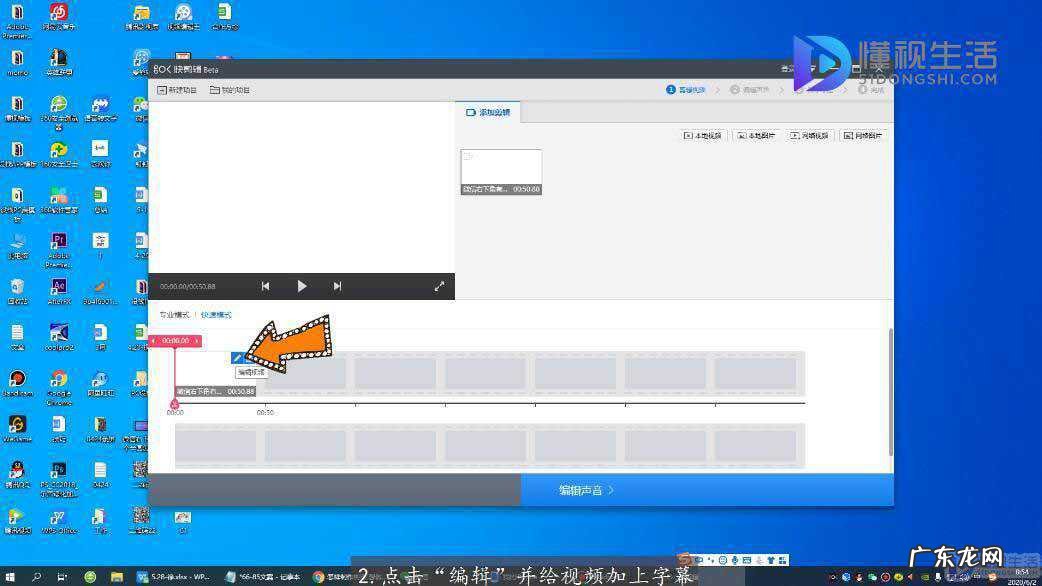Switch to the Notepad taskbar window

pos(263,577)
